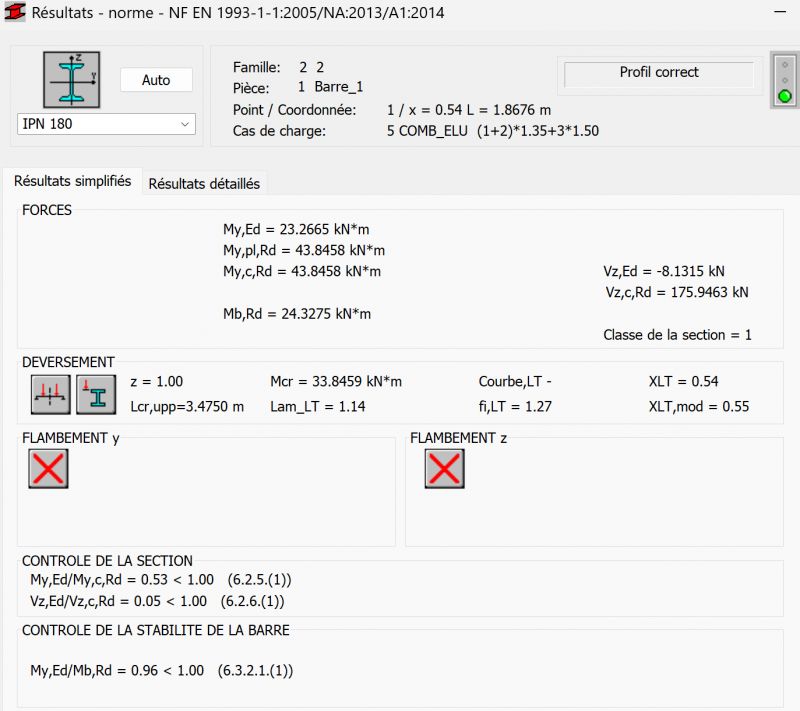Click the I-section profile icon
Viewport: 800px width, 711px height.
click(71, 79)
